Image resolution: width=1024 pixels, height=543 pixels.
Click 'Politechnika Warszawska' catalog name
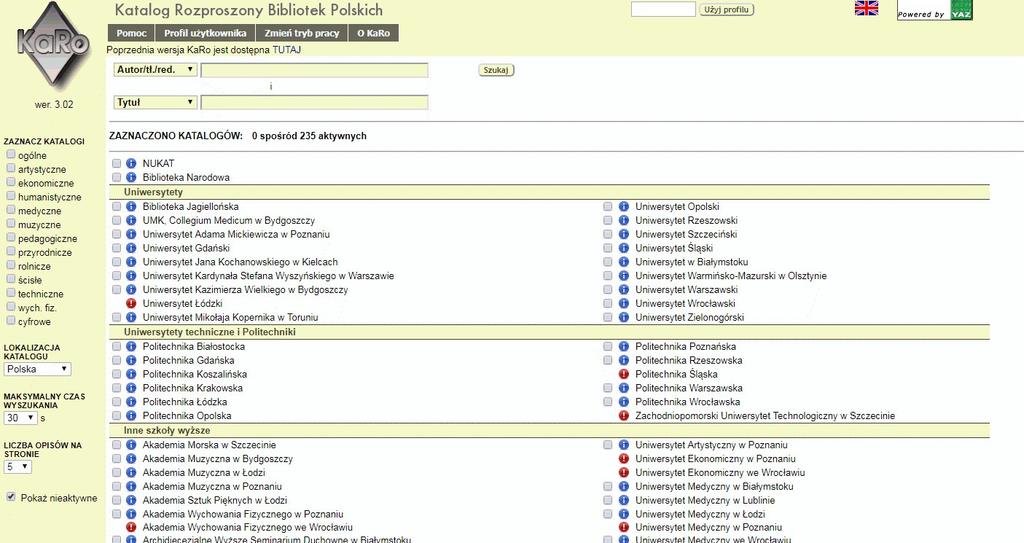[689, 387]
